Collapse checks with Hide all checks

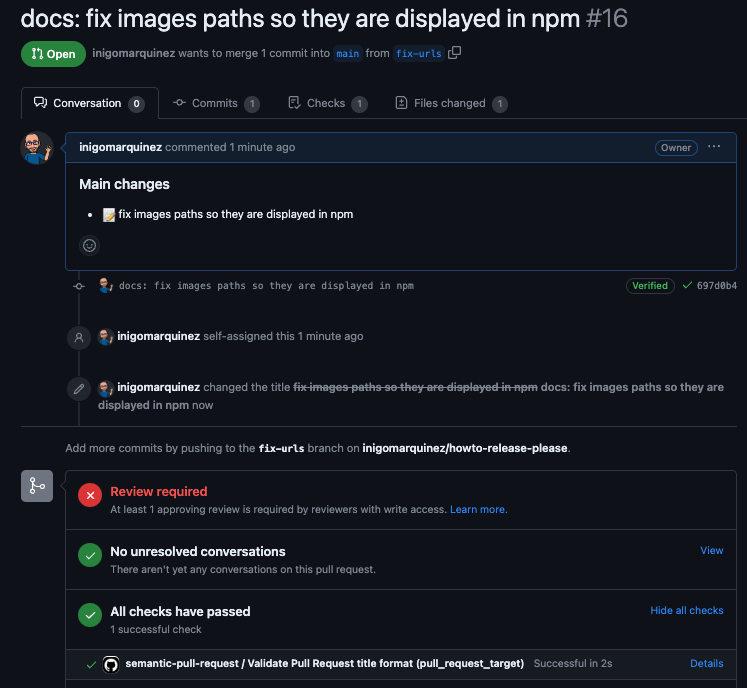686,610
